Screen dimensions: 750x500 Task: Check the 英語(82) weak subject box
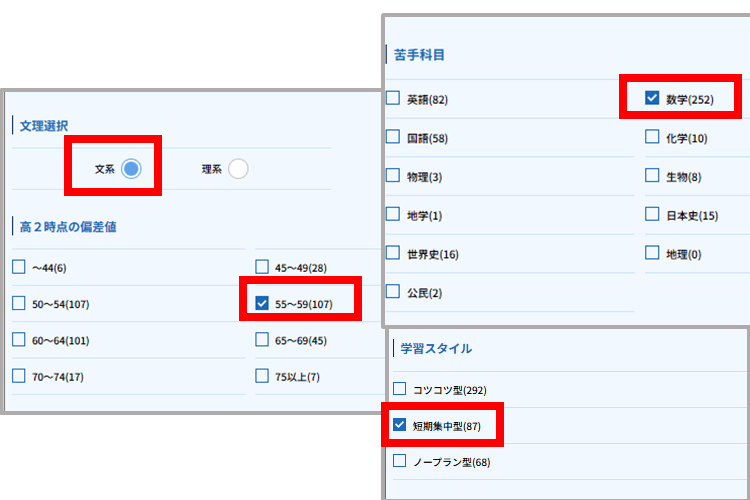coord(393,98)
